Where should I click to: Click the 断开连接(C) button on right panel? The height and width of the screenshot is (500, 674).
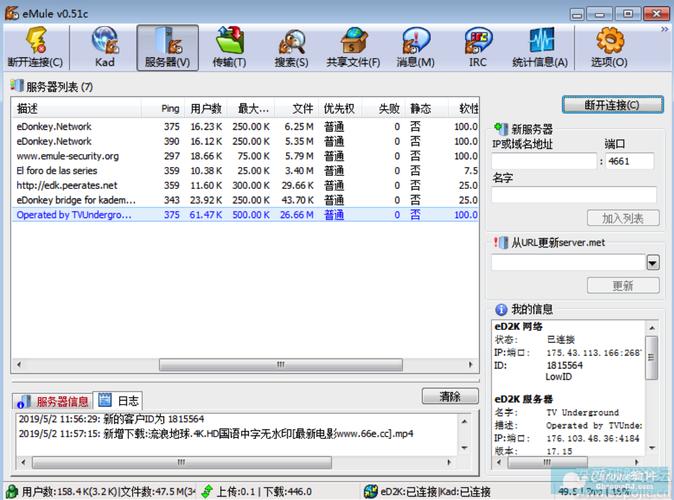(613, 105)
